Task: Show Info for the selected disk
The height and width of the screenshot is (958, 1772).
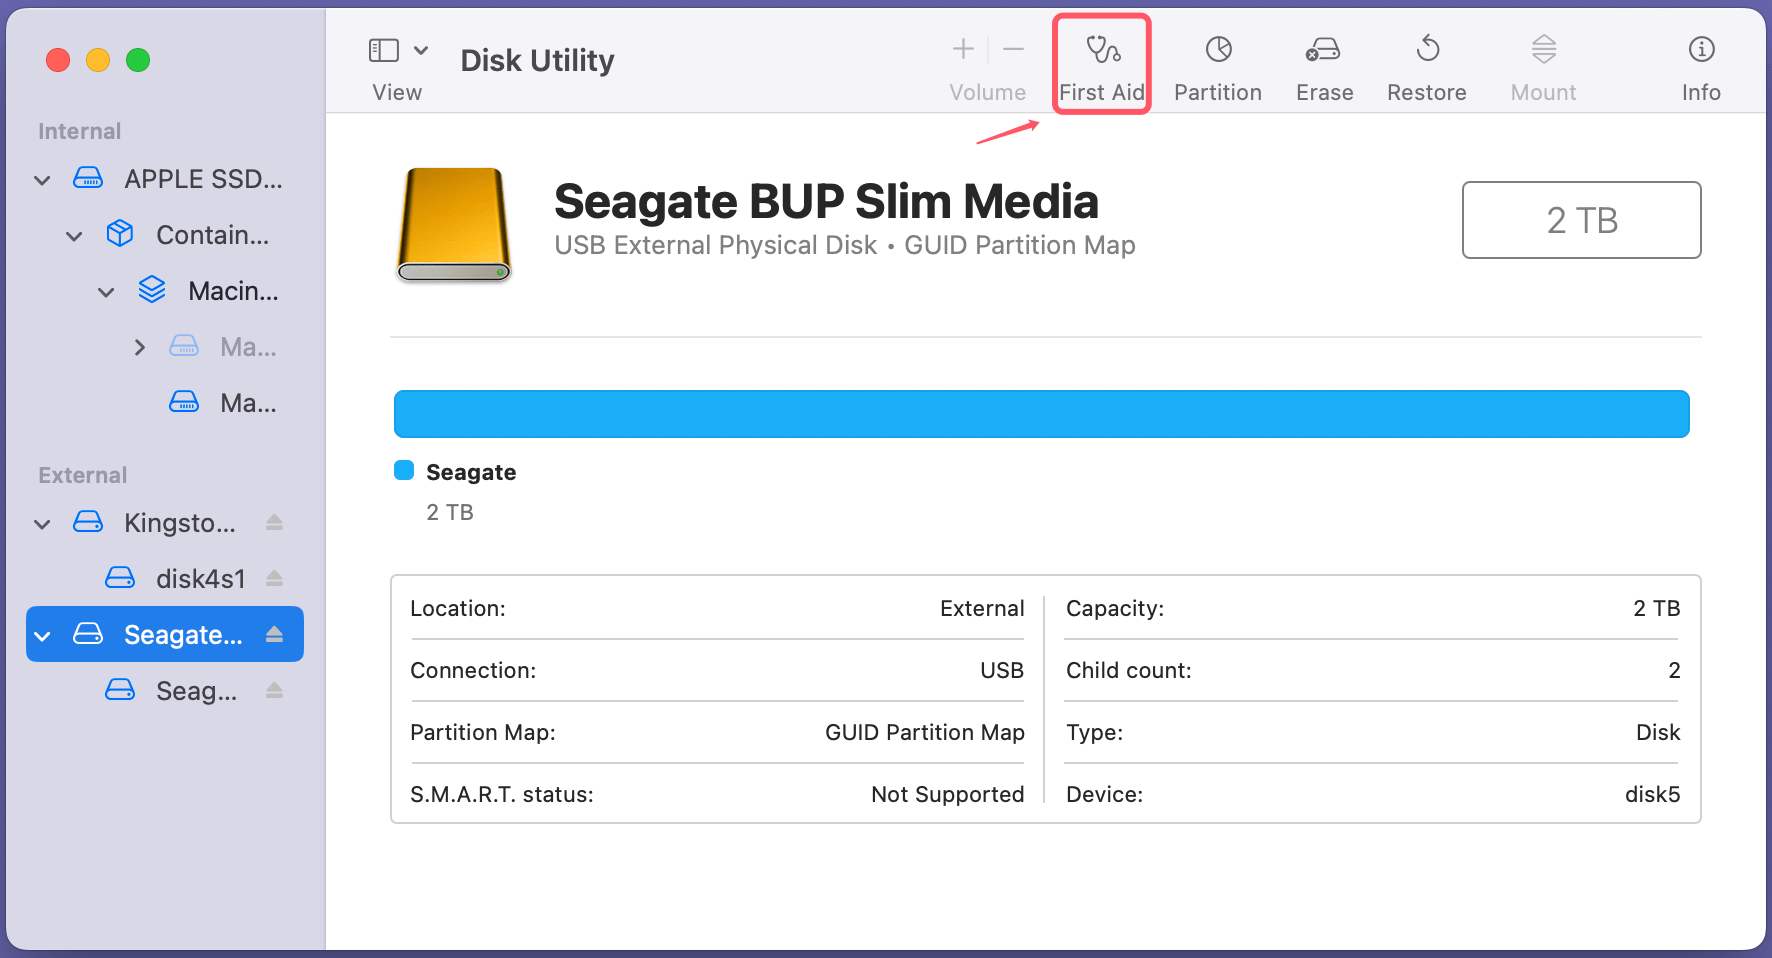Action: (x=1700, y=62)
